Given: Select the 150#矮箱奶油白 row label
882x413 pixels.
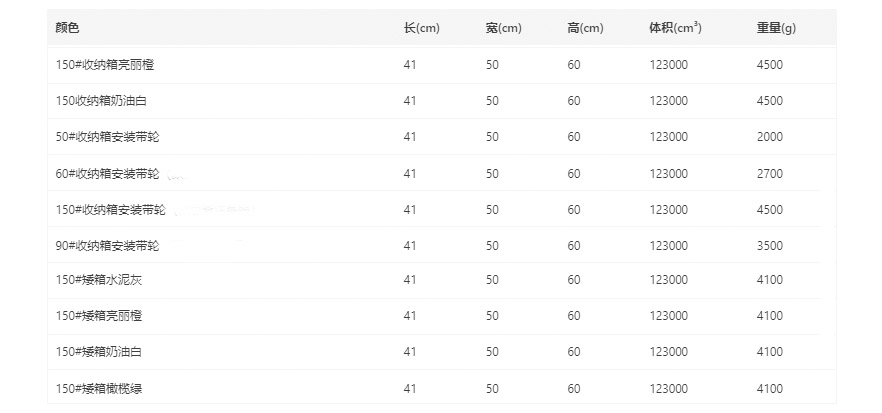Looking at the screenshot, I should (98, 352).
